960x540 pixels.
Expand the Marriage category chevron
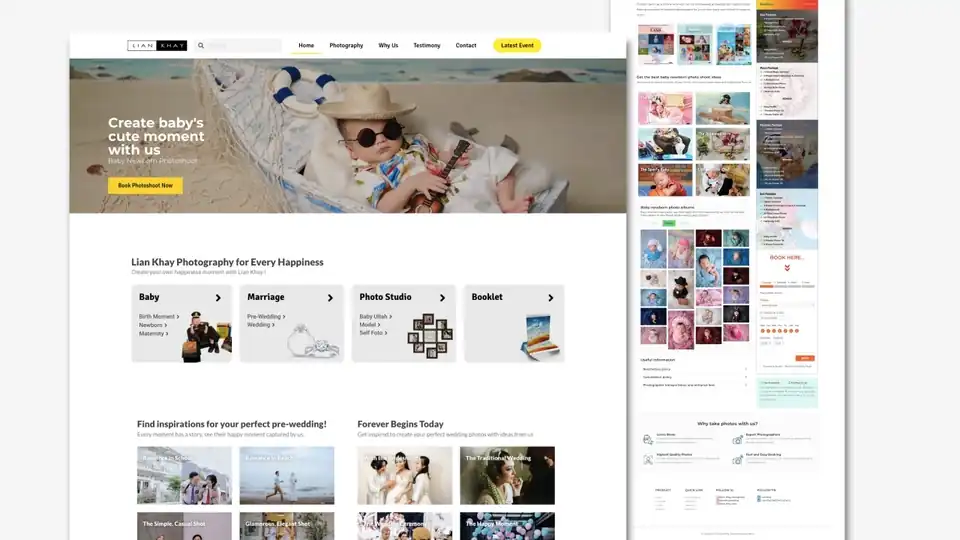coord(330,298)
